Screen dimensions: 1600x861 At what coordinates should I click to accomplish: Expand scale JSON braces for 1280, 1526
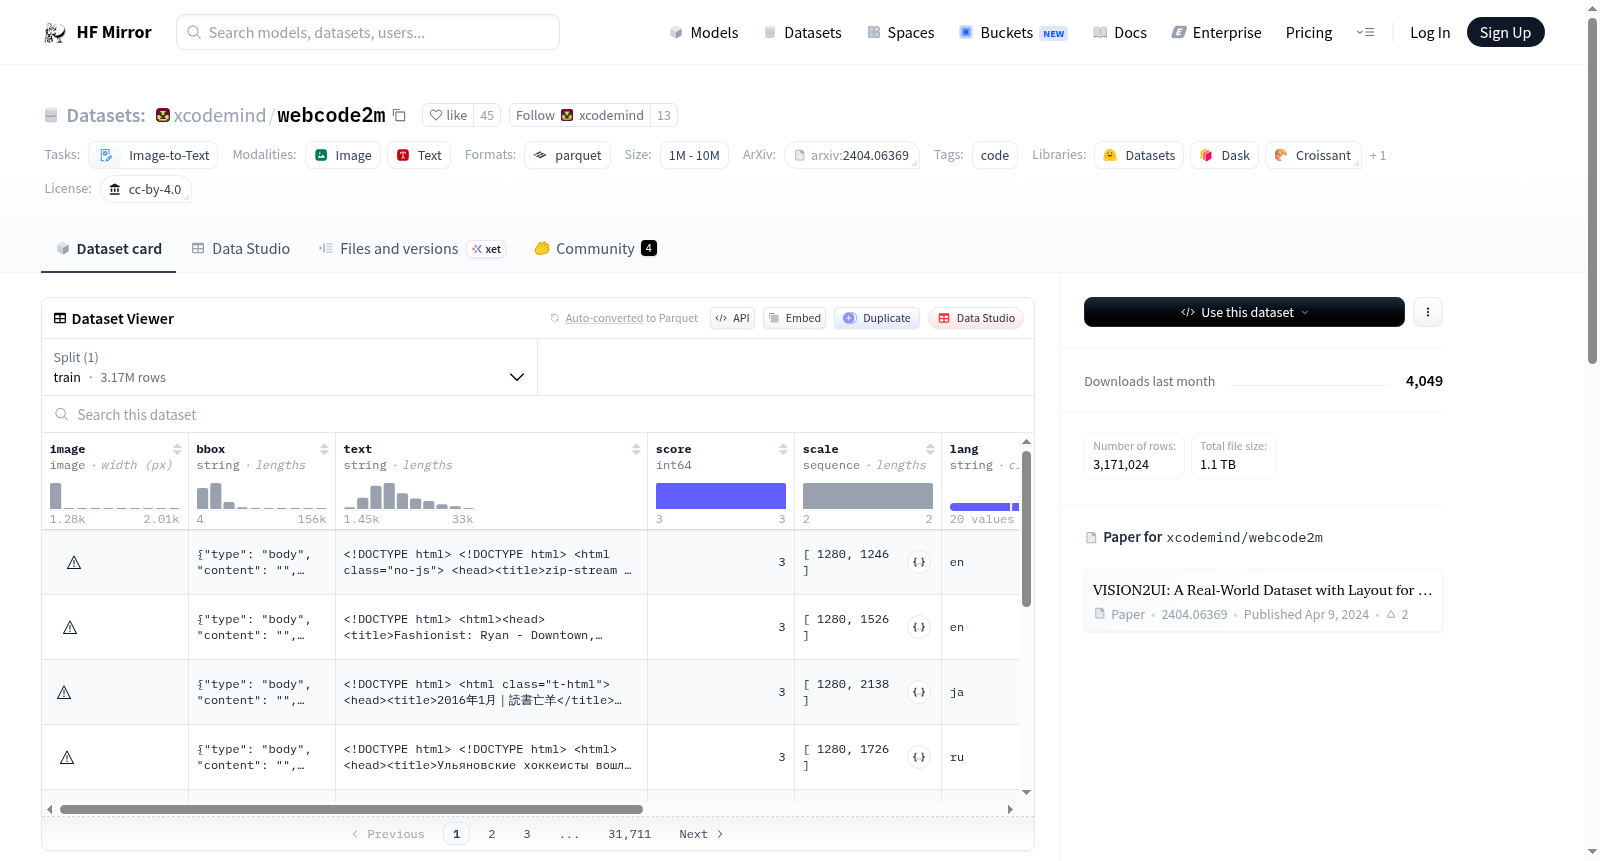point(919,627)
